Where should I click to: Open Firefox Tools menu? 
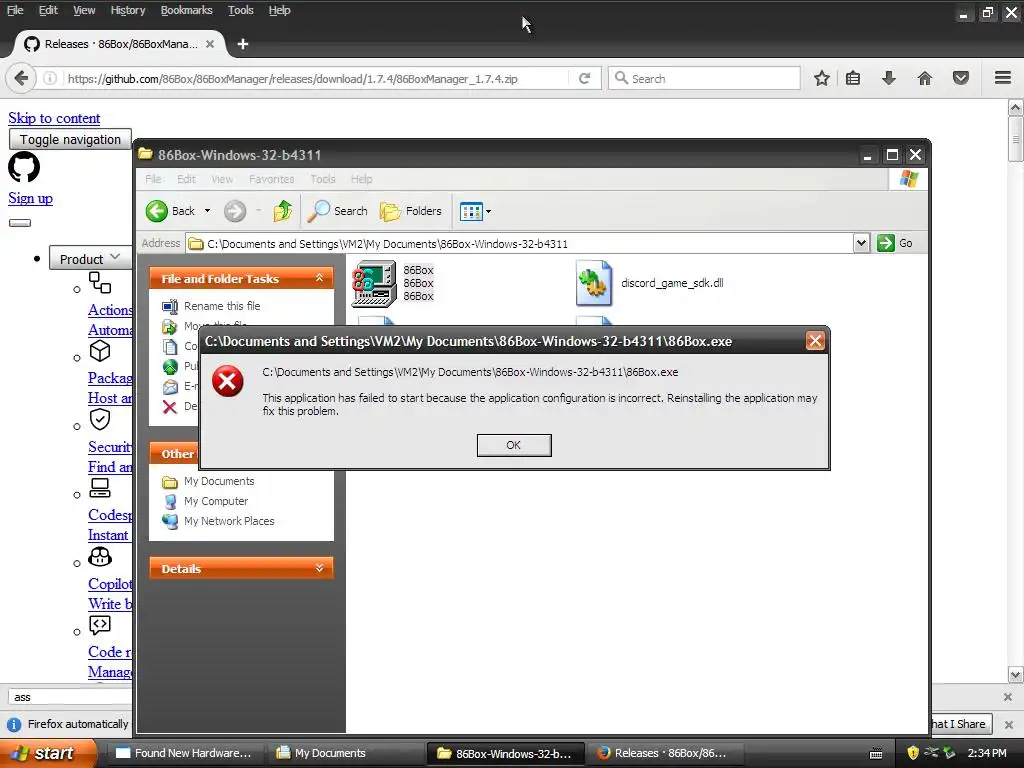[240, 10]
